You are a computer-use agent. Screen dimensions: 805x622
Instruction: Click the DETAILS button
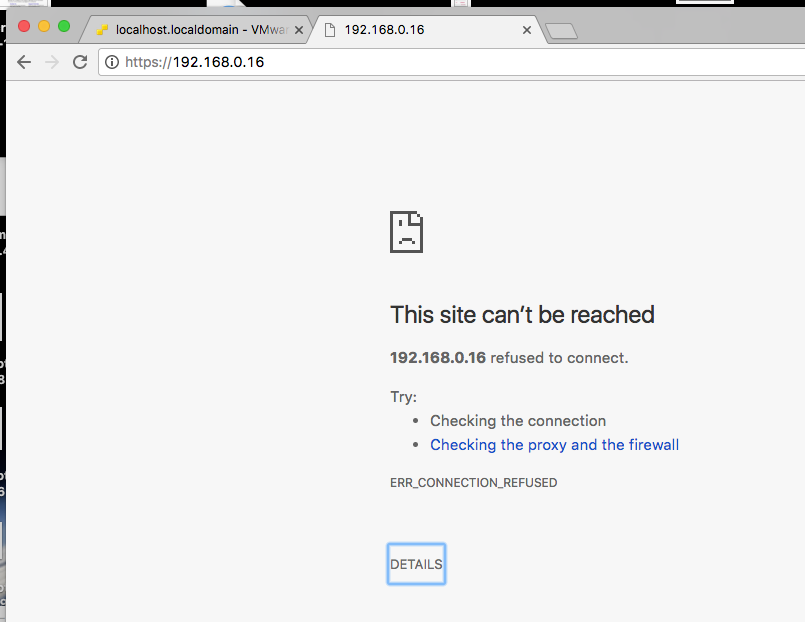coord(416,564)
